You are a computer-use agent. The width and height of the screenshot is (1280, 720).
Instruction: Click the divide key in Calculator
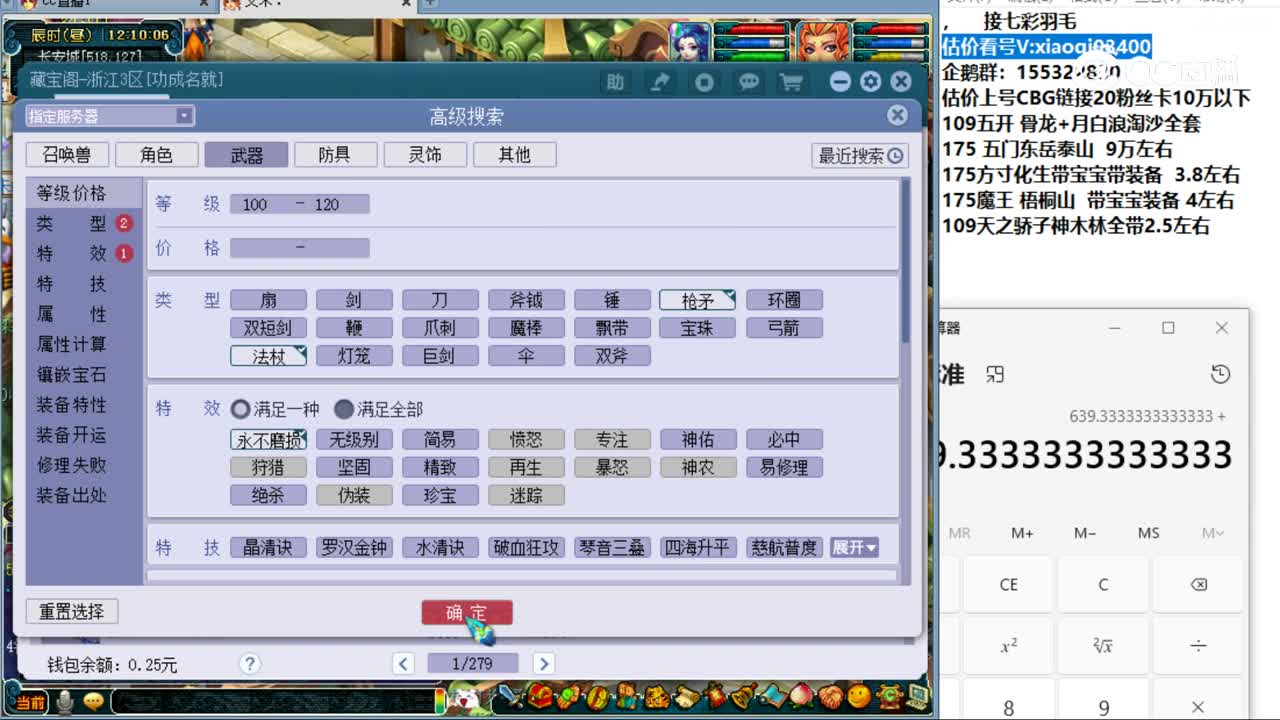(x=1198, y=646)
